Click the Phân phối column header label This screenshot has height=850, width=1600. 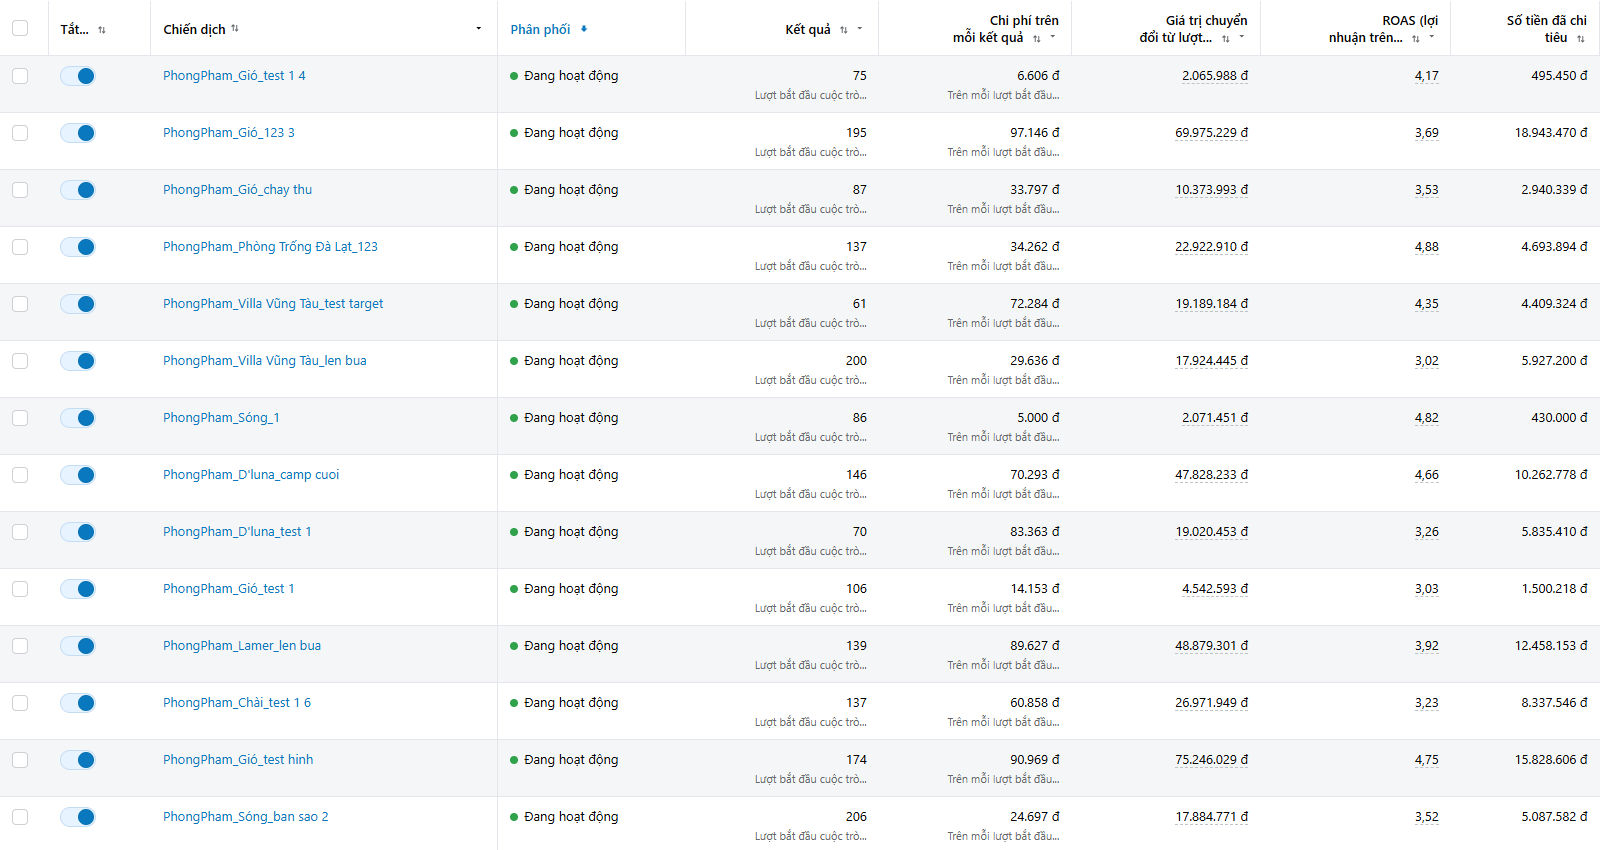(x=540, y=29)
